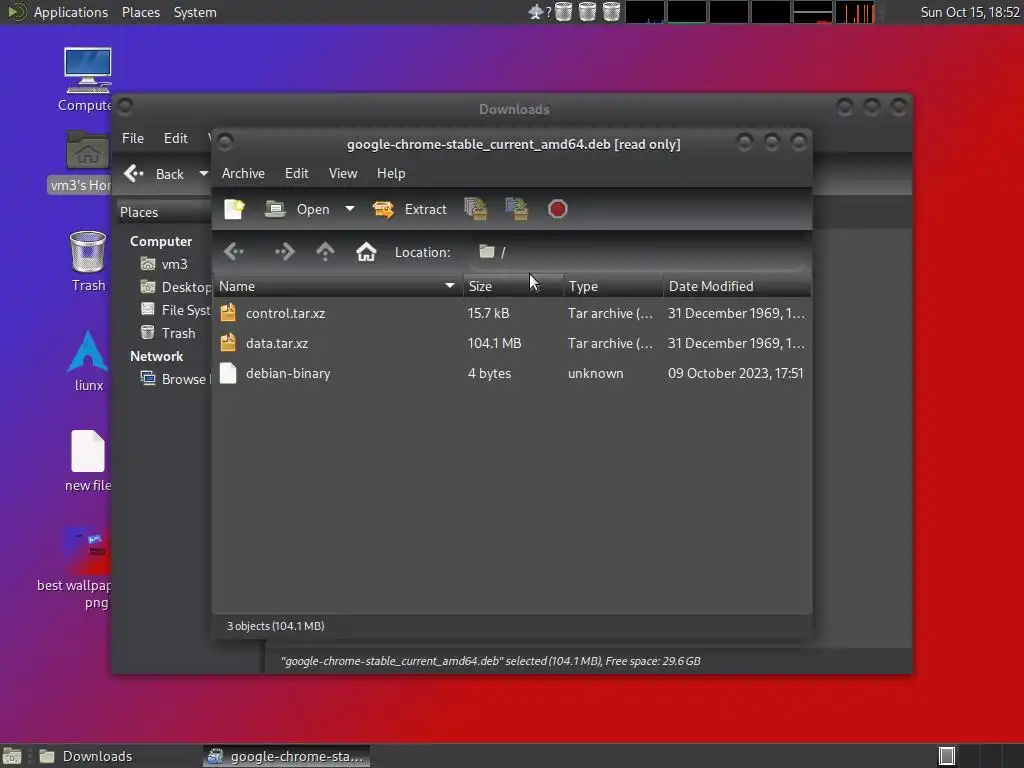Click the Extract toolbar button
The width and height of the screenshot is (1024, 768).
tap(409, 209)
